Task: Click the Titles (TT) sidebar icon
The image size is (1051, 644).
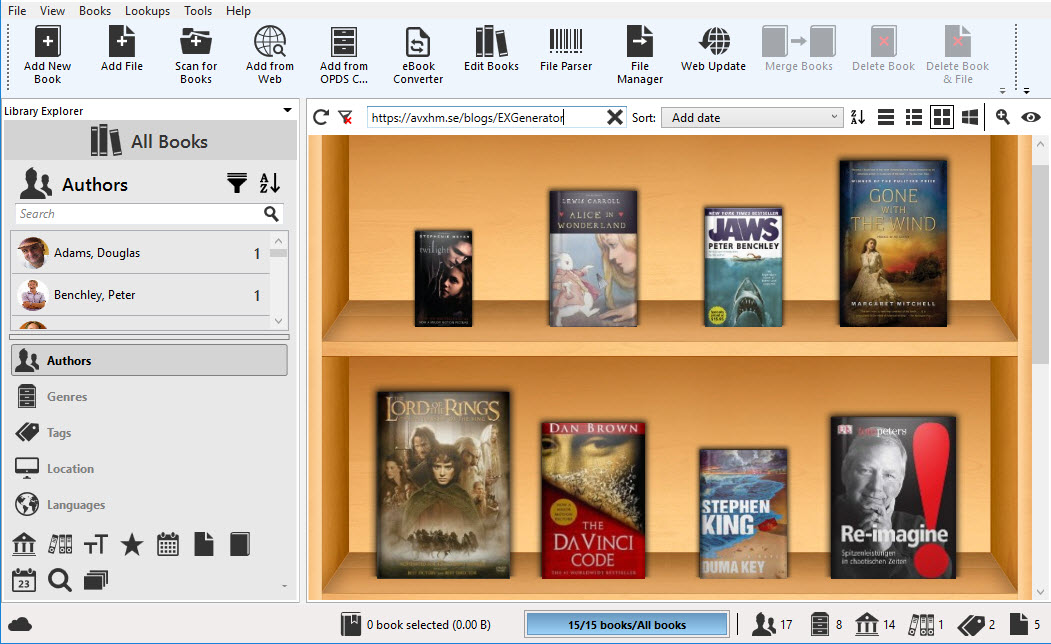Action: [x=96, y=544]
